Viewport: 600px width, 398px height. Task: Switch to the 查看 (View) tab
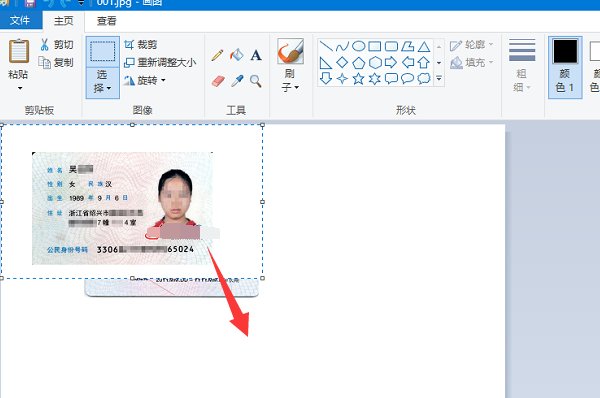[x=106, y=21]
